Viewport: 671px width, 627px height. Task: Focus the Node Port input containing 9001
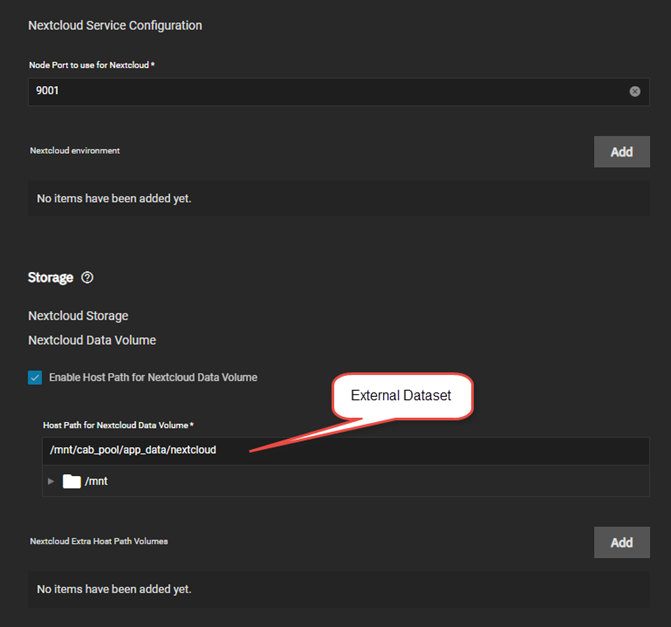(338, 92)
